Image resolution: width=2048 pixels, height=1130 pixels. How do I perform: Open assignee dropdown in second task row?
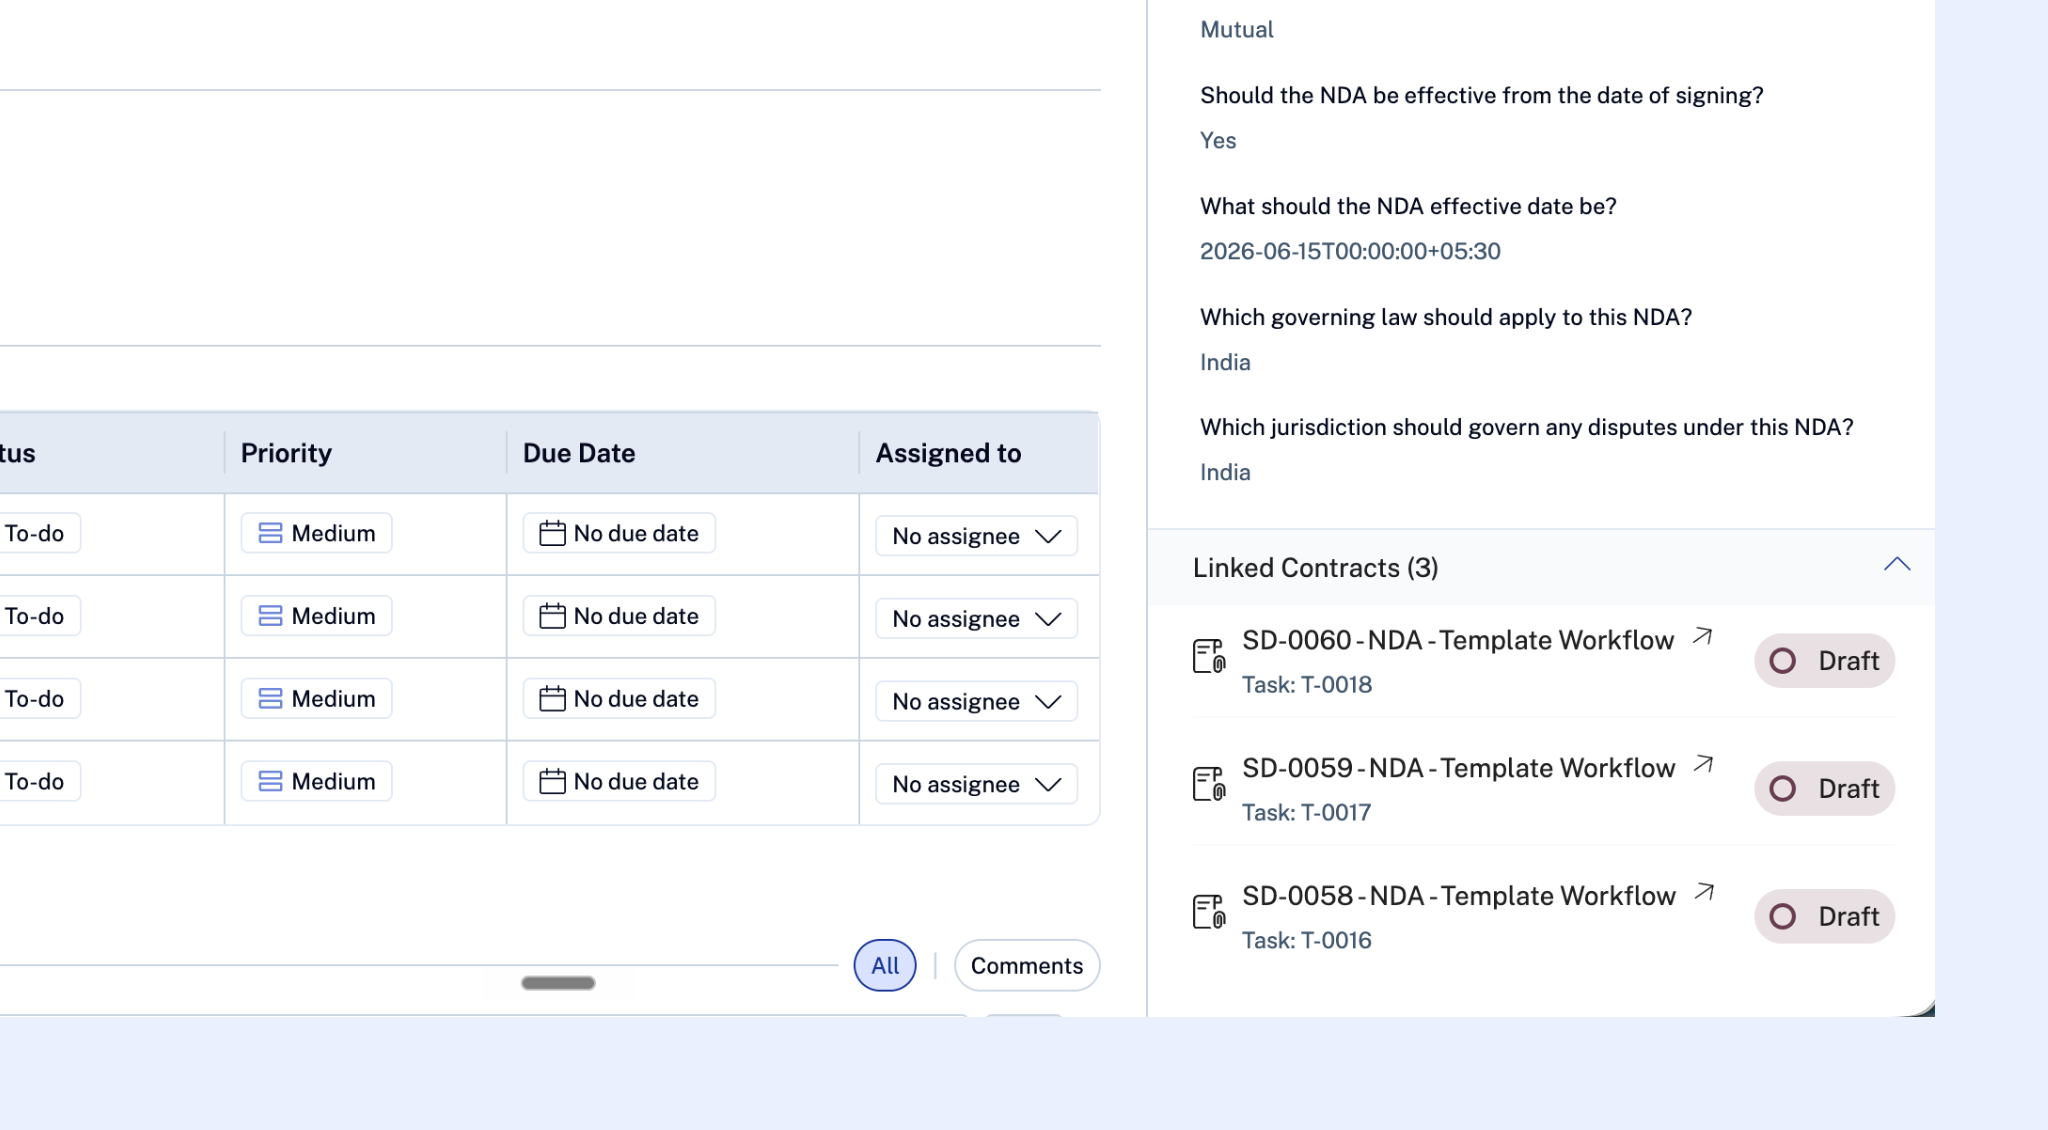pos(976,619)
